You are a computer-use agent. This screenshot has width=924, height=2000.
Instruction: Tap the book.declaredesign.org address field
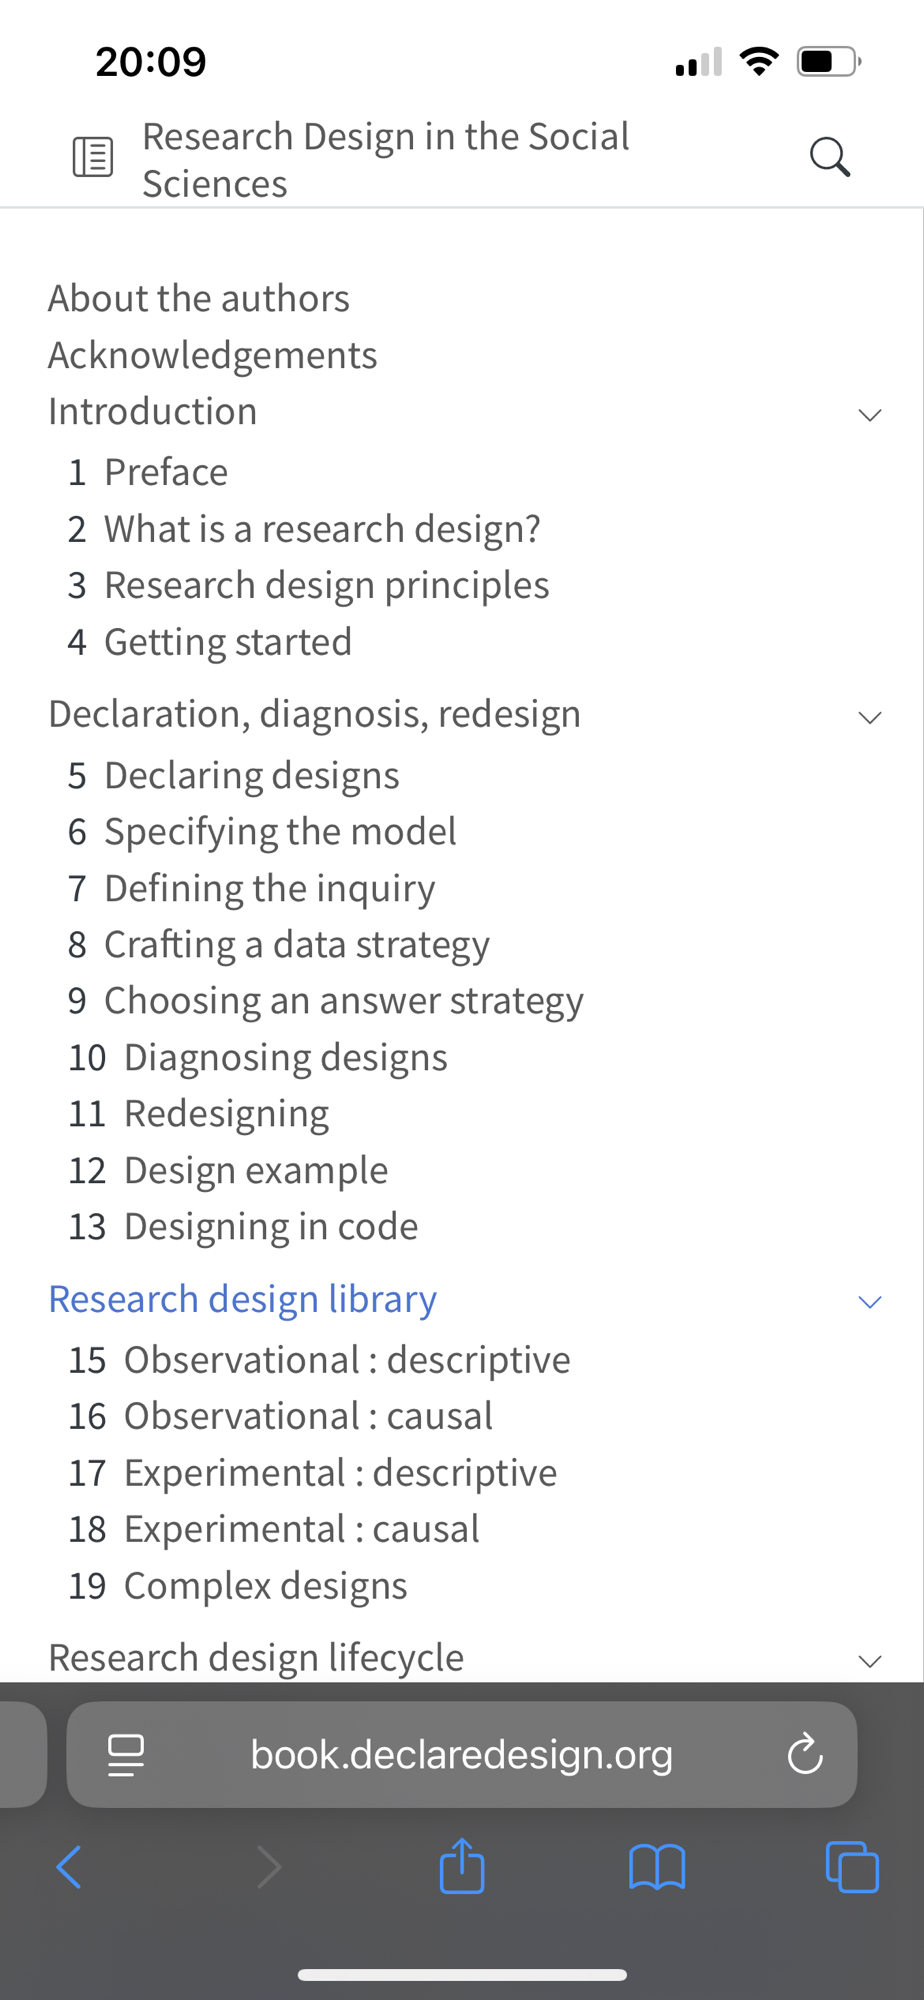pos(461,1755)
